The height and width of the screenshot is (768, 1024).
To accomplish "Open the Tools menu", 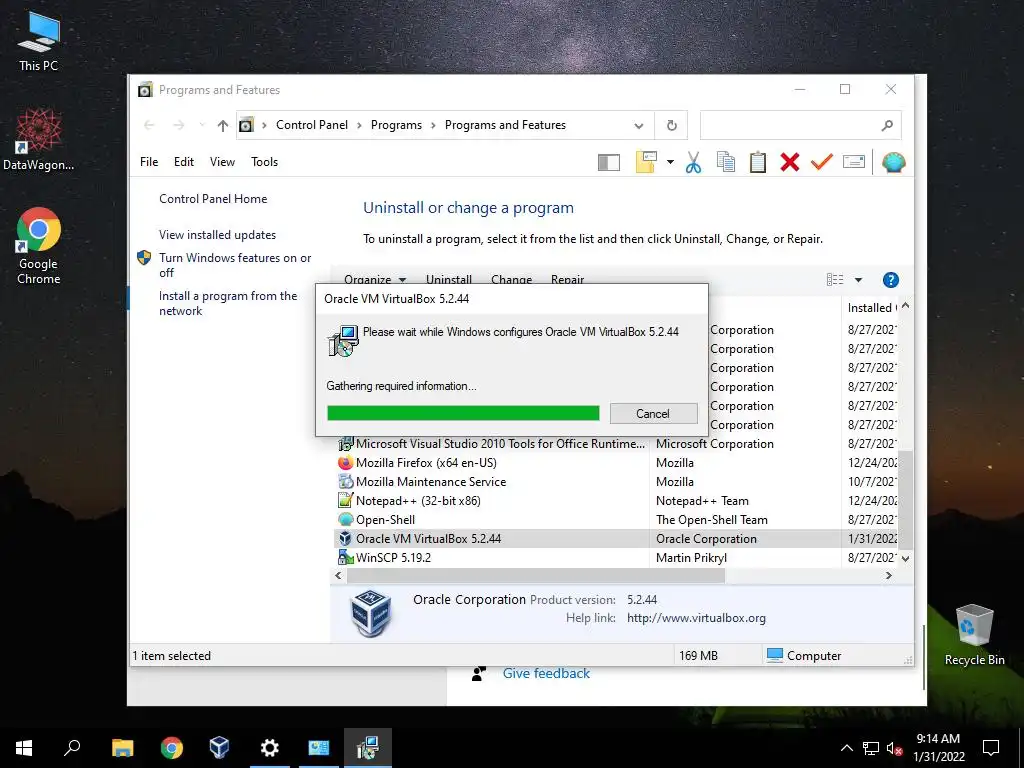I will 264,162.
